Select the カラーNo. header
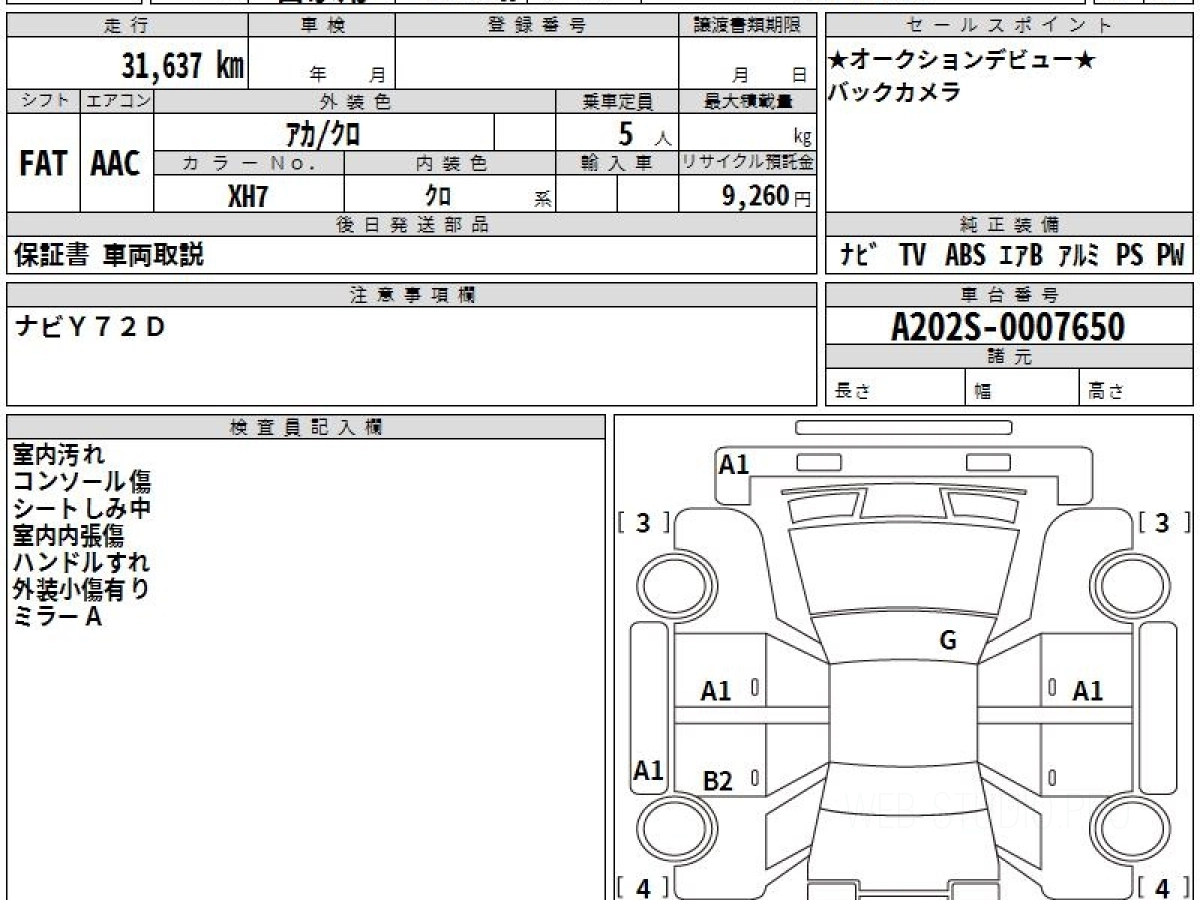Screen dimensions: 1200x900 coord(249,163)
